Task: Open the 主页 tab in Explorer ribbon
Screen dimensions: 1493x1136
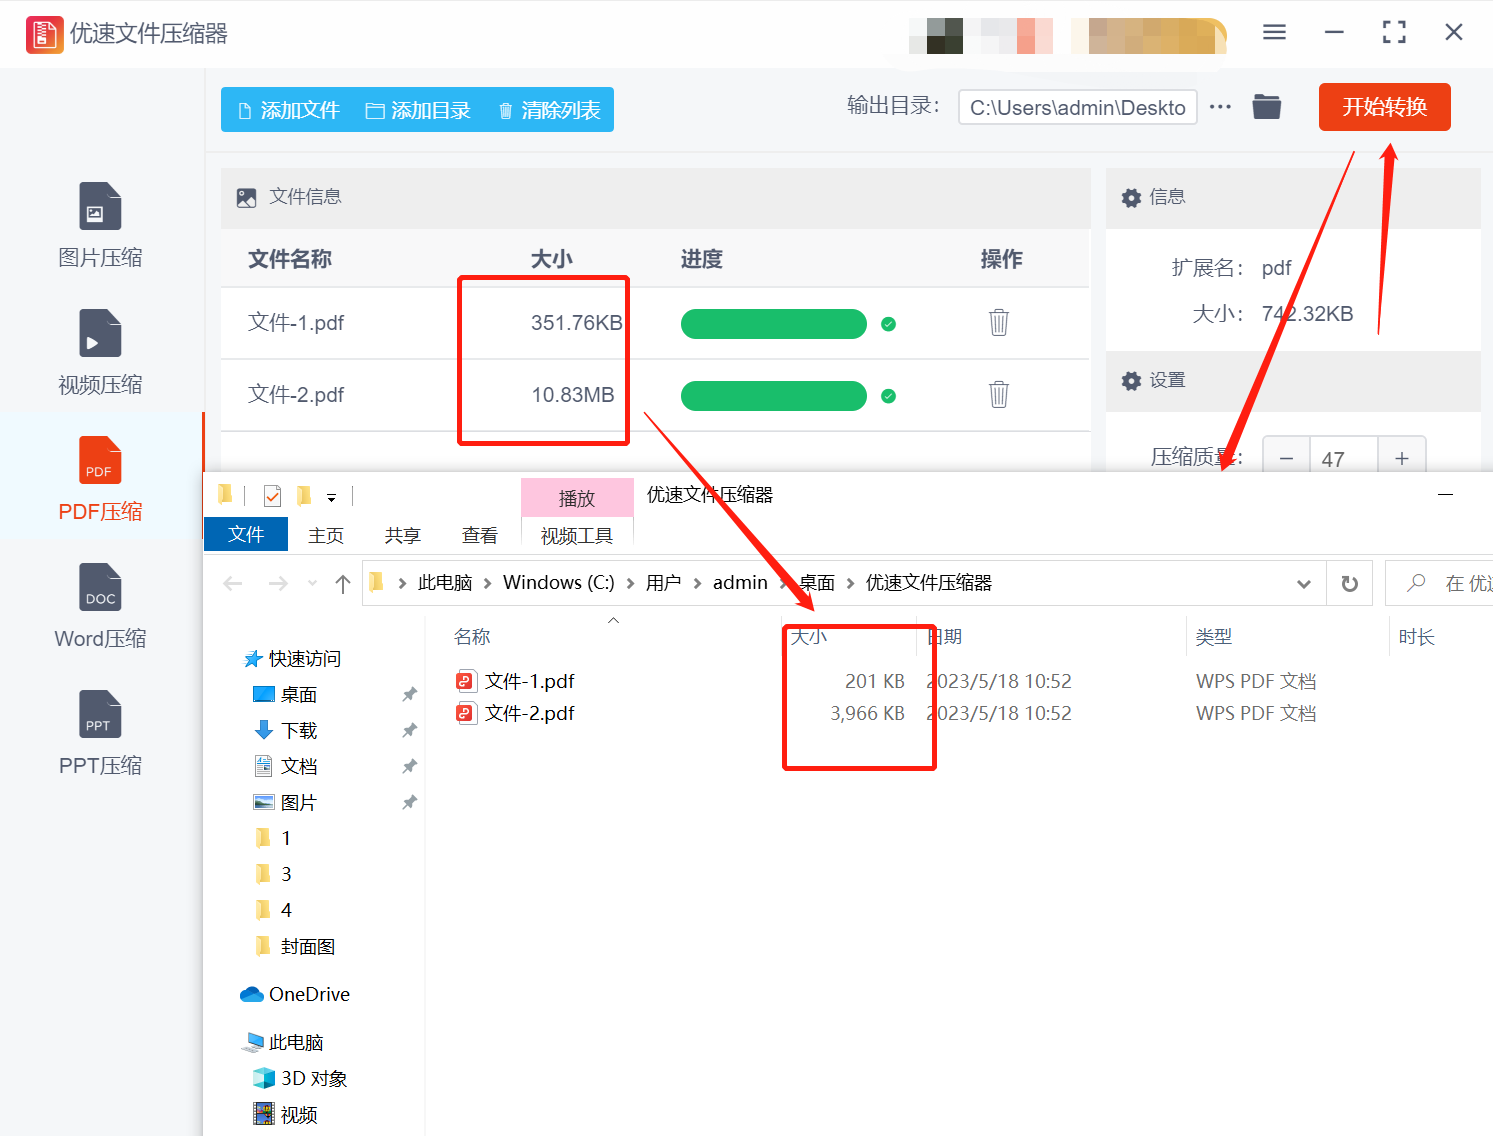Action: 326,536
